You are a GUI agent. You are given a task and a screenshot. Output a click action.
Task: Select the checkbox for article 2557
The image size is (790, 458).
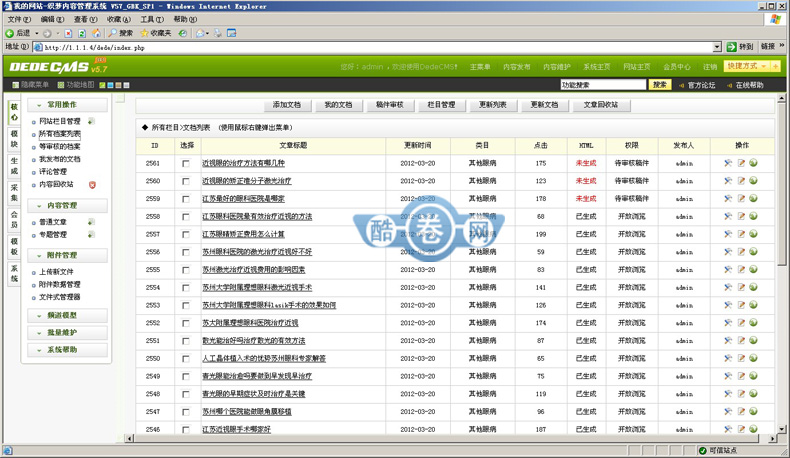pyautogui.click(x=185, y=234)
